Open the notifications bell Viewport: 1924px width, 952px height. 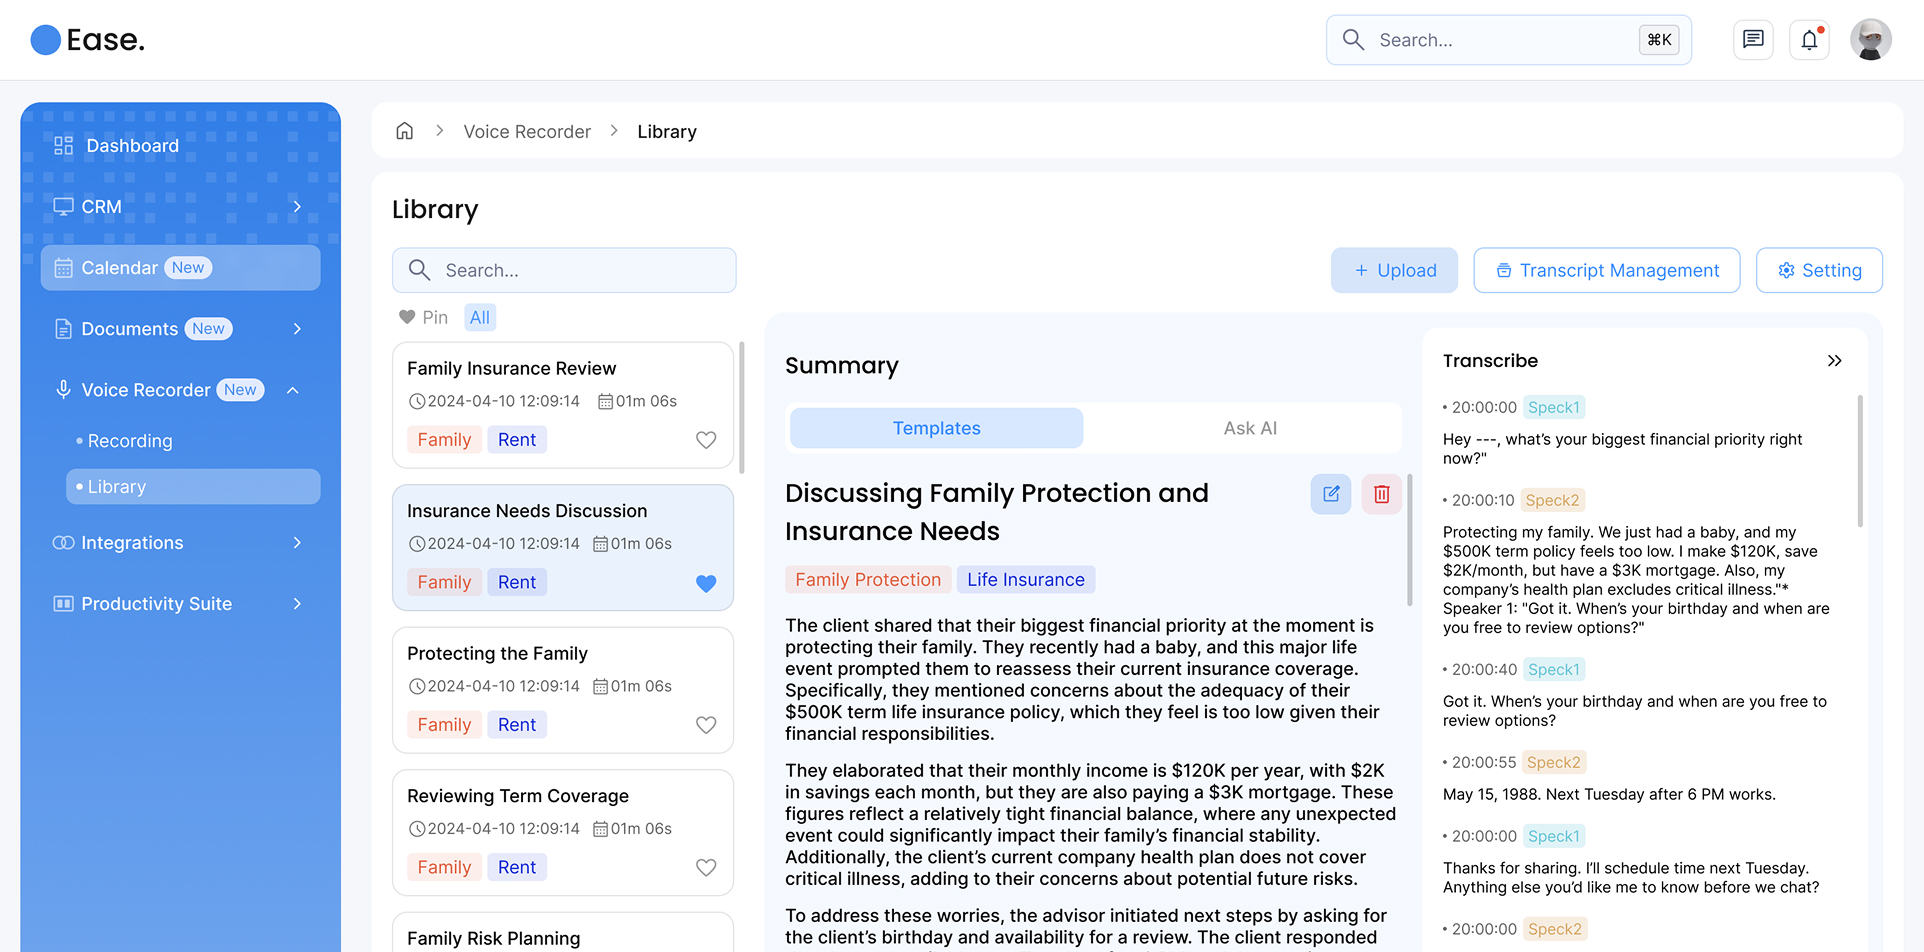1810,40
